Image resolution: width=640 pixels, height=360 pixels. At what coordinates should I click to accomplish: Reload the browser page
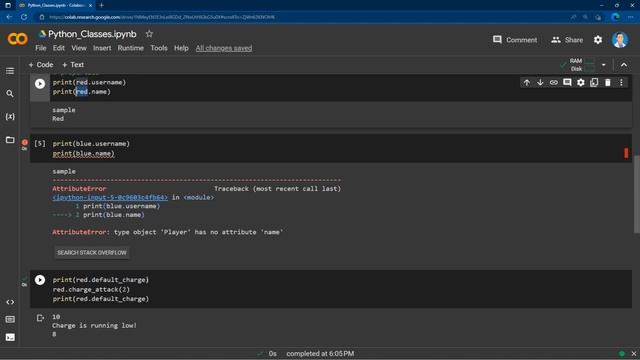tap(24, 17)
